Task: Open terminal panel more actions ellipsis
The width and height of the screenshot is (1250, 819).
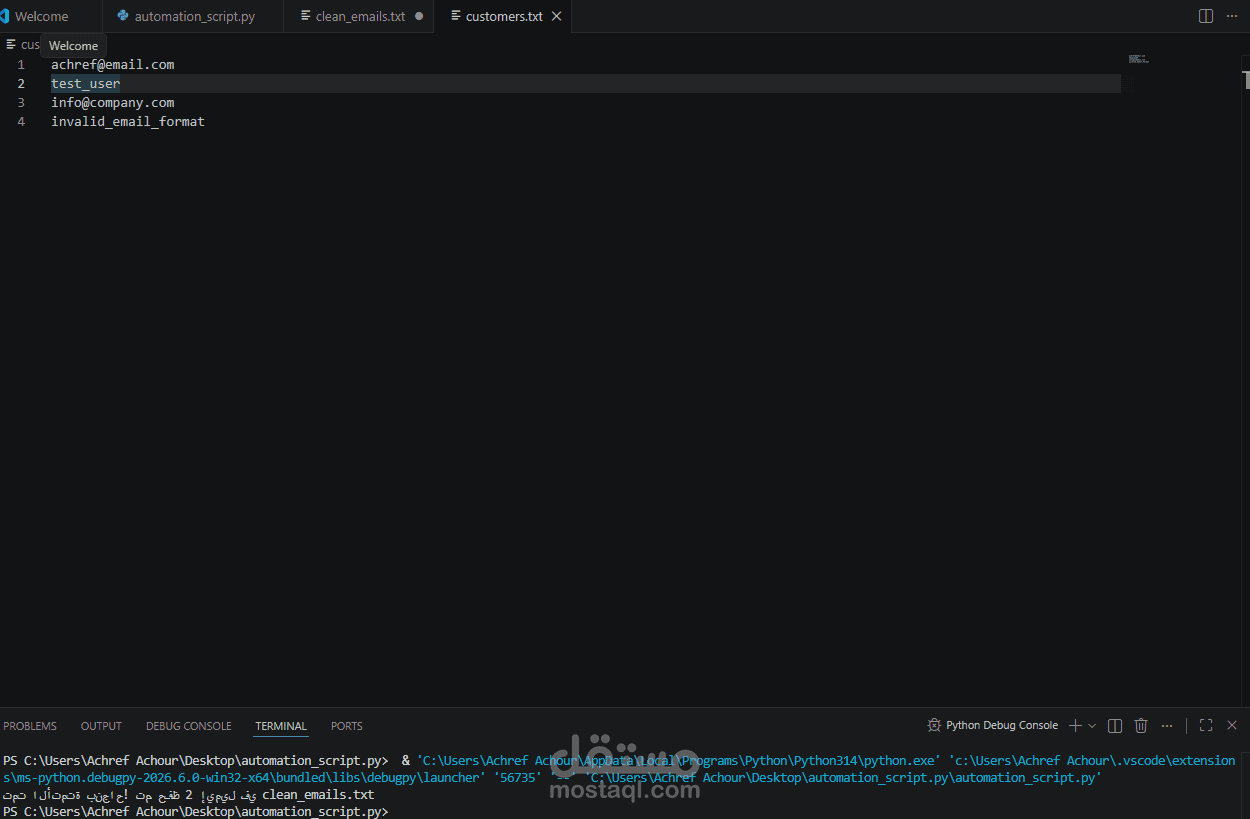Action: tap(1167, 725)
